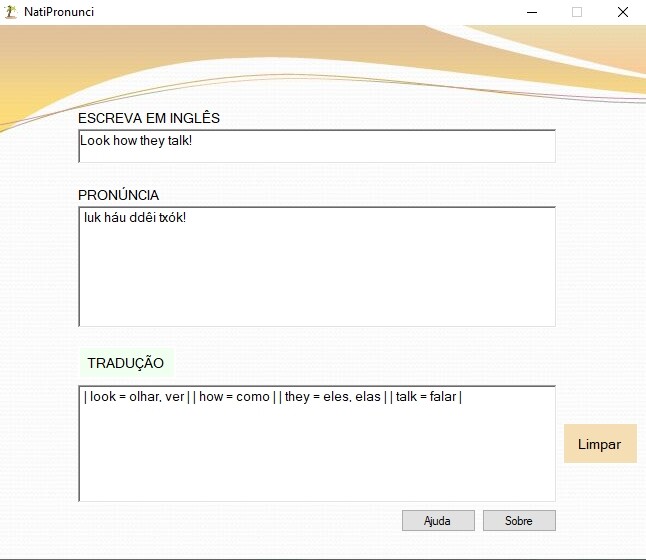This screenshot has height=560, width=646.
Task: Close the NatiPronunci window
Action: pos(622,12)
